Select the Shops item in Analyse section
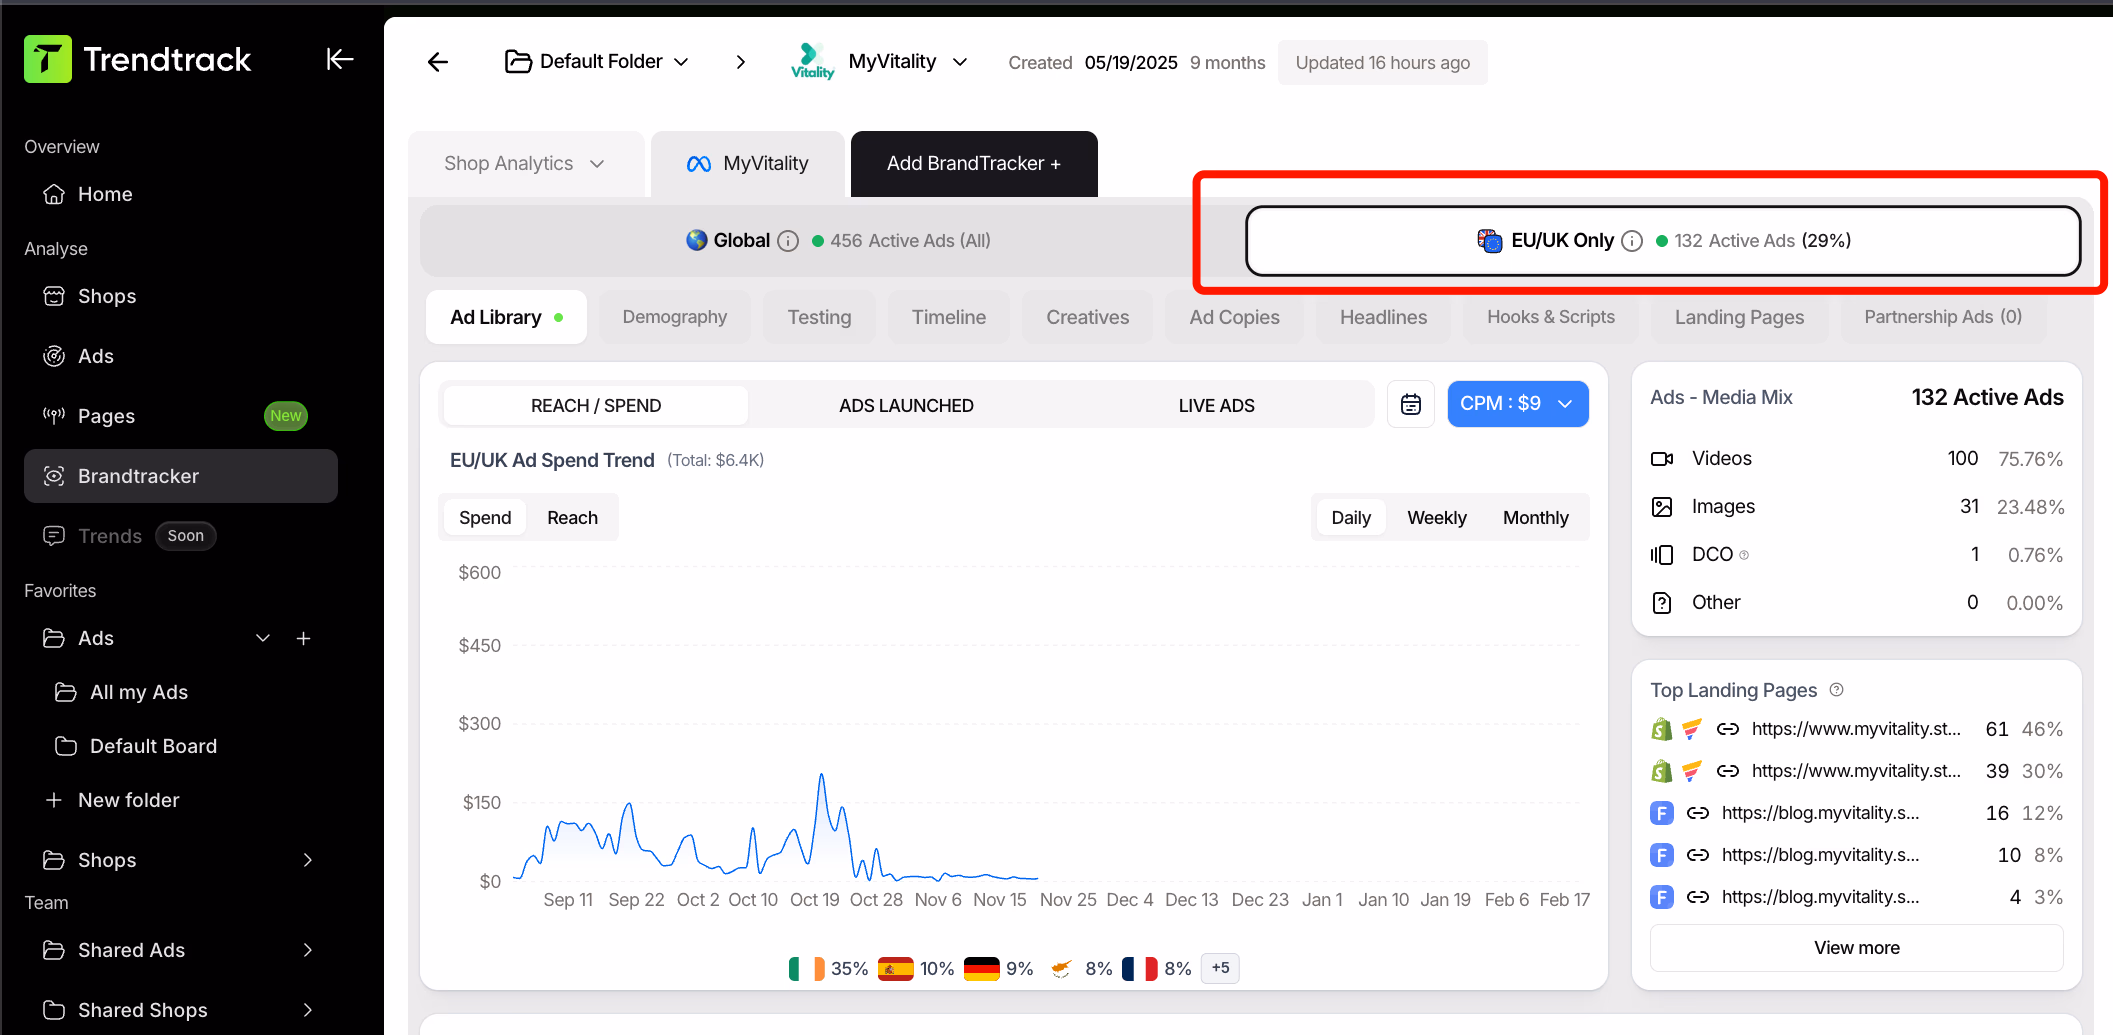Viewport: 2113px width, 1035px height. [x=107, y=296]
